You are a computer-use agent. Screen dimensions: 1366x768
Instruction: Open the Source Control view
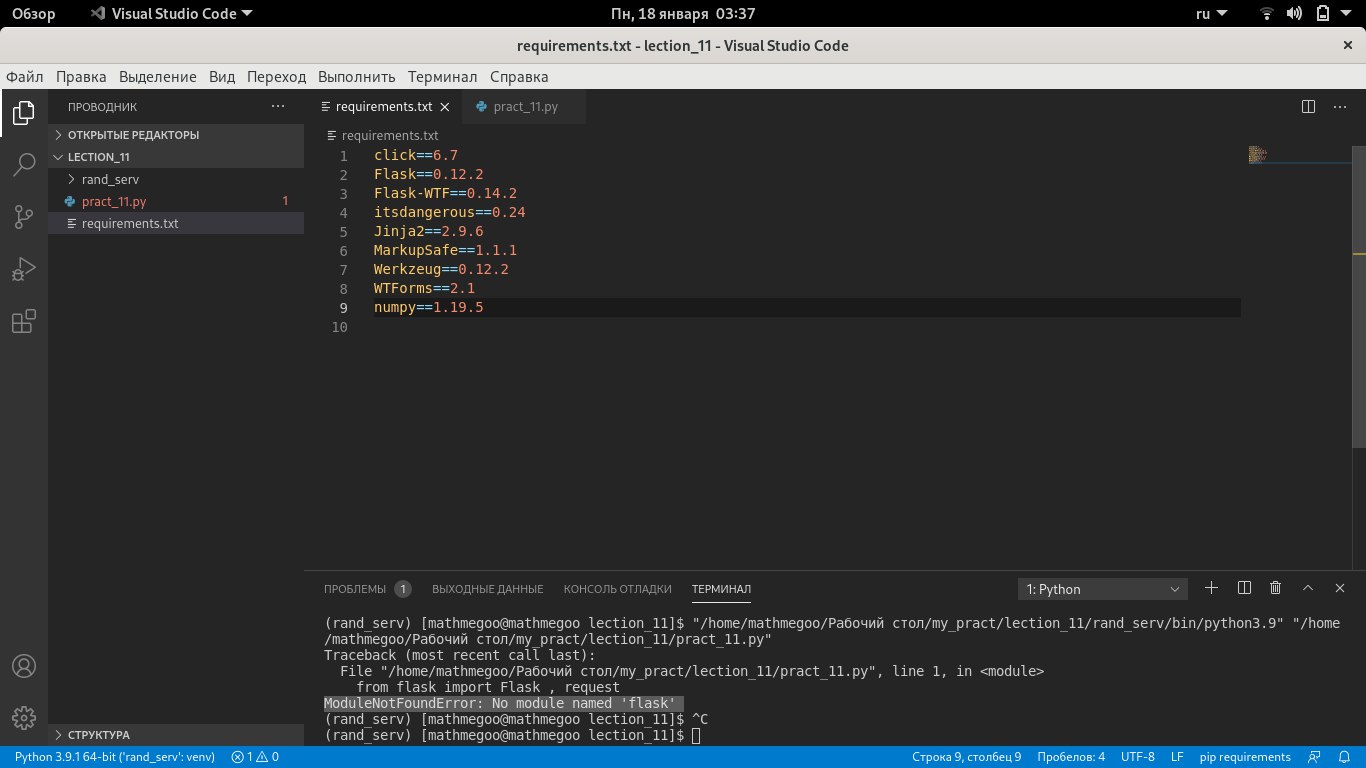click(24, 217)
